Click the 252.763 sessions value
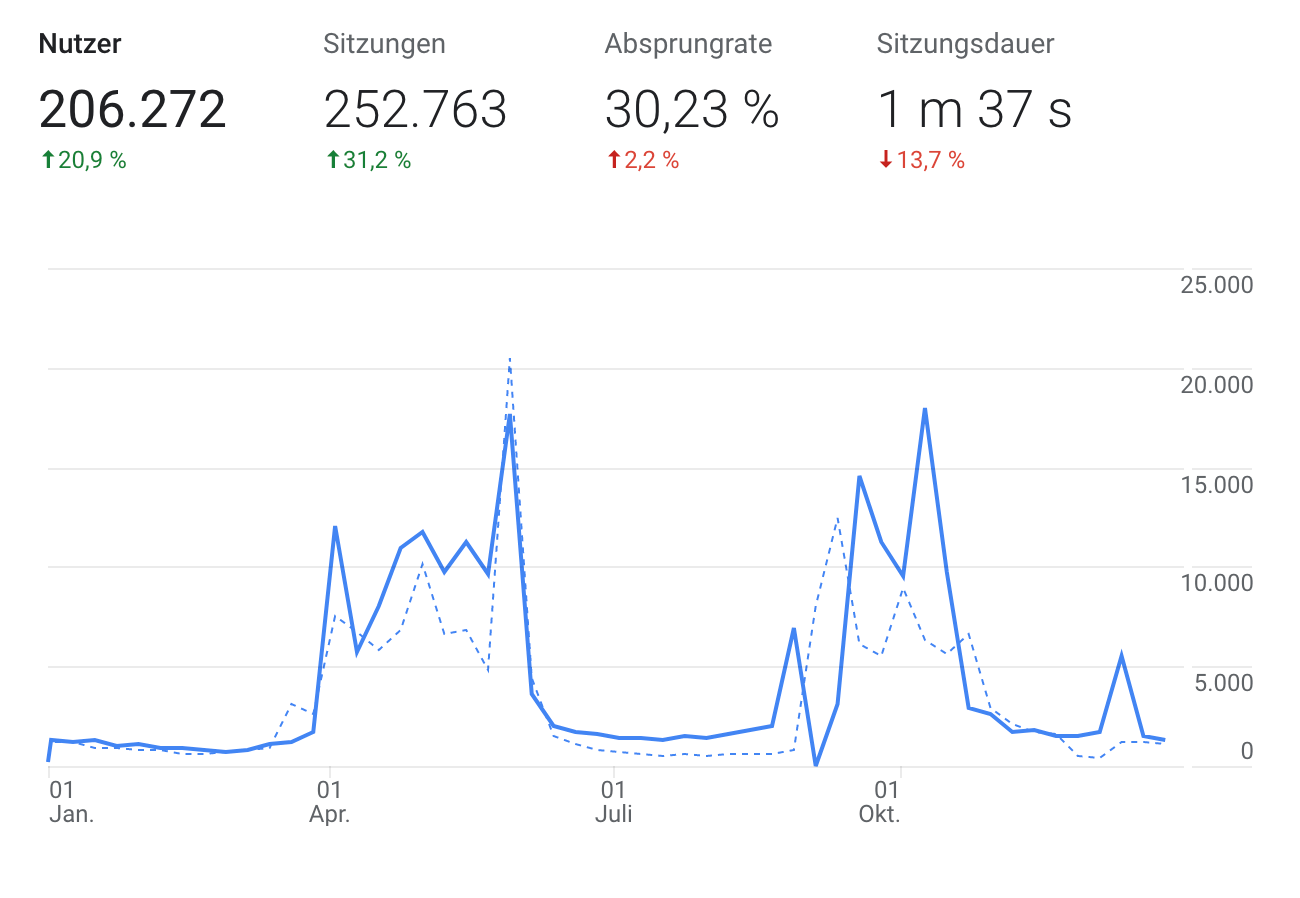Image resolution: width=1300 pixels, height=898 pixels. tap(415, 109)
